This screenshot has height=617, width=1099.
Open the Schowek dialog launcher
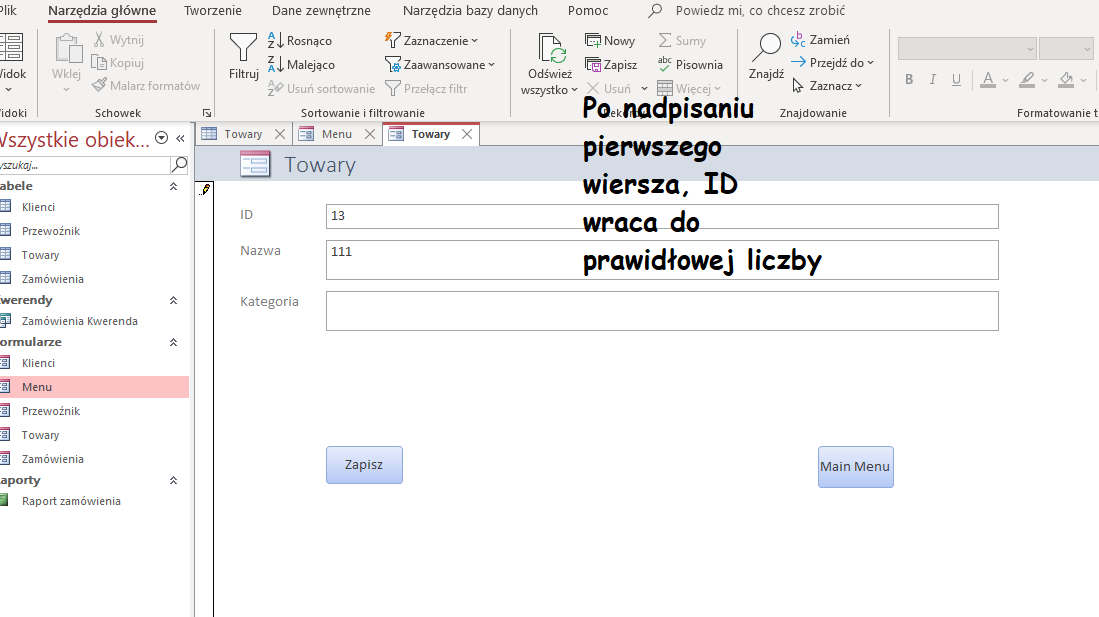pyautogui.click(x=207, y=113)
